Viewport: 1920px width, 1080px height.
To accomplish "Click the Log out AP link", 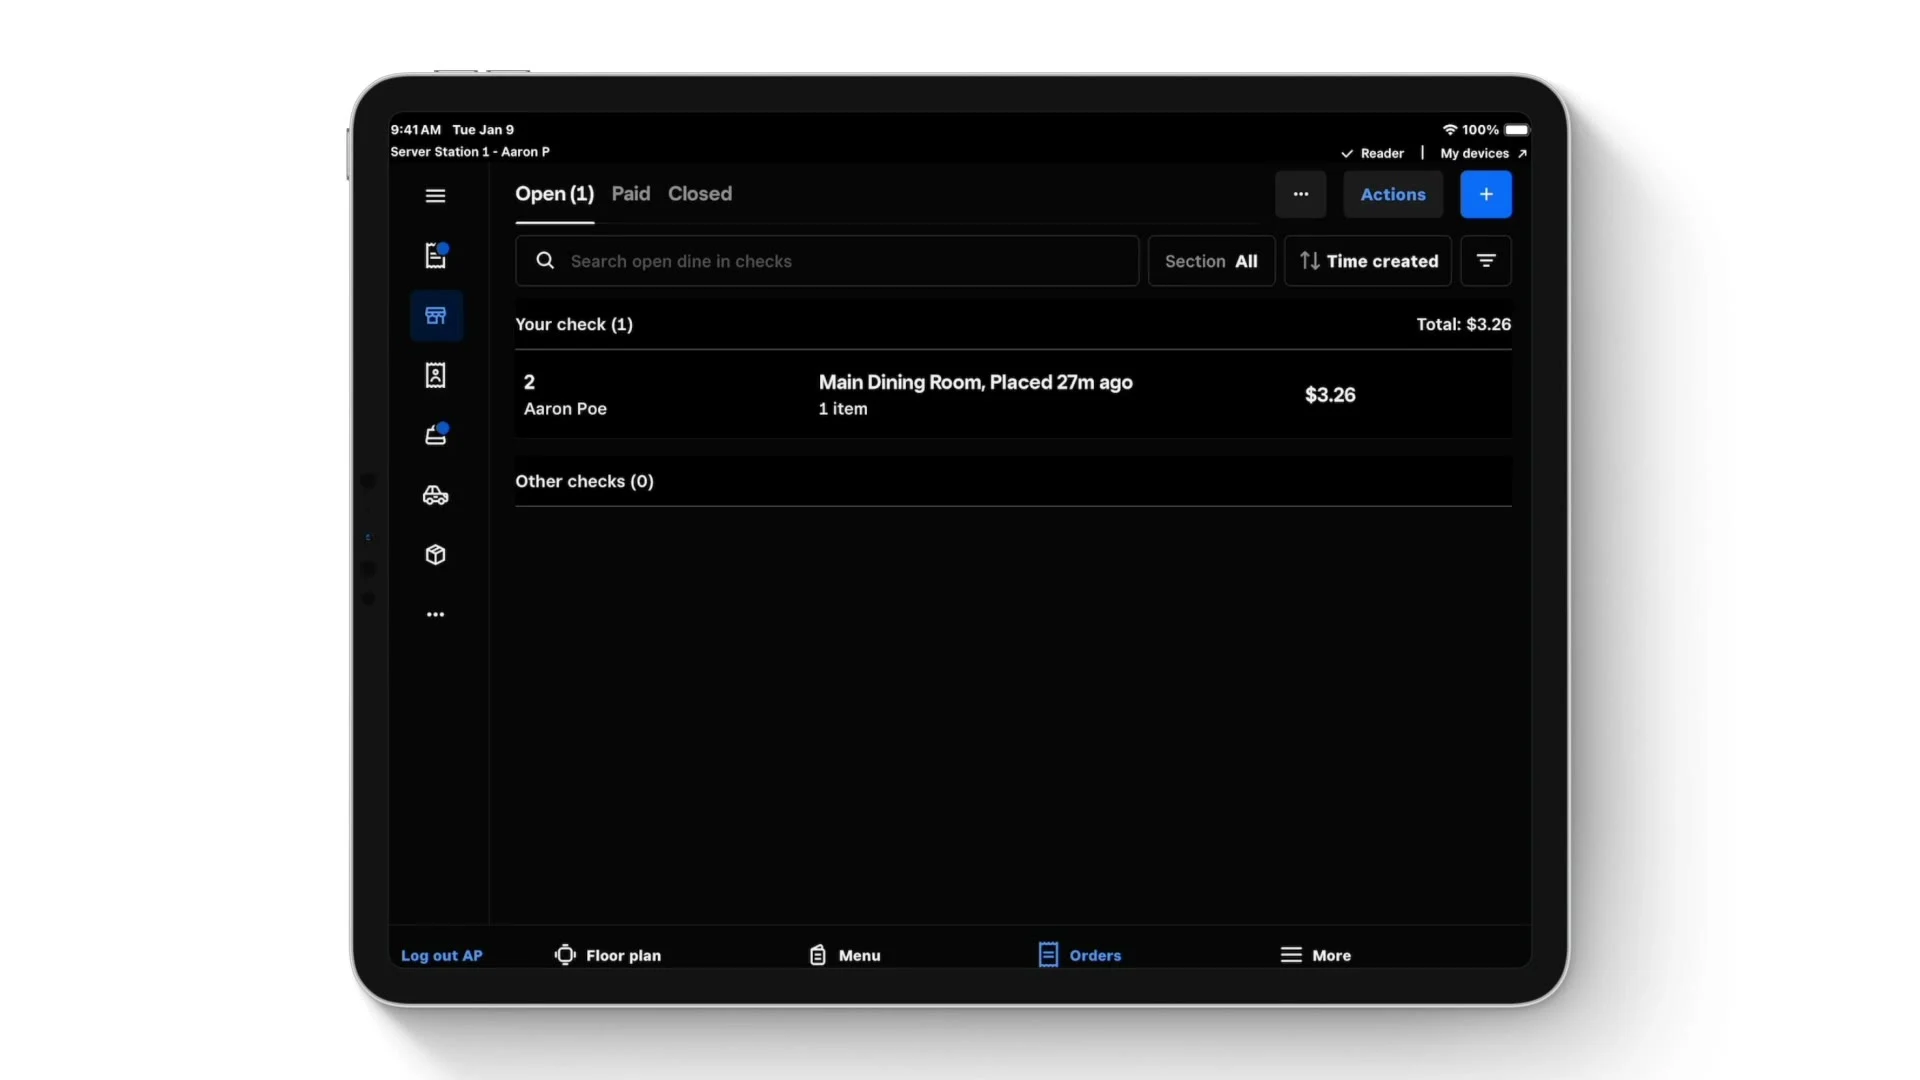I will 441,955.
